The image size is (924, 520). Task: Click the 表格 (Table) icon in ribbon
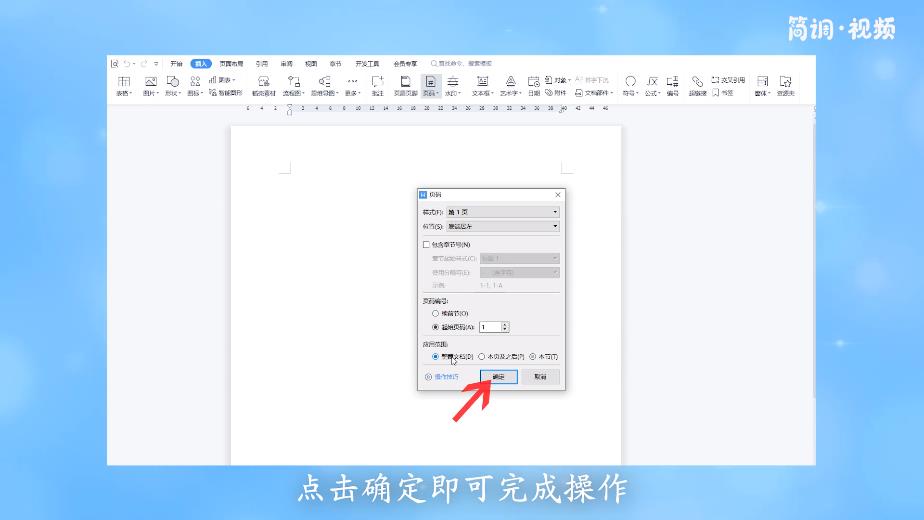coord(124,84)
